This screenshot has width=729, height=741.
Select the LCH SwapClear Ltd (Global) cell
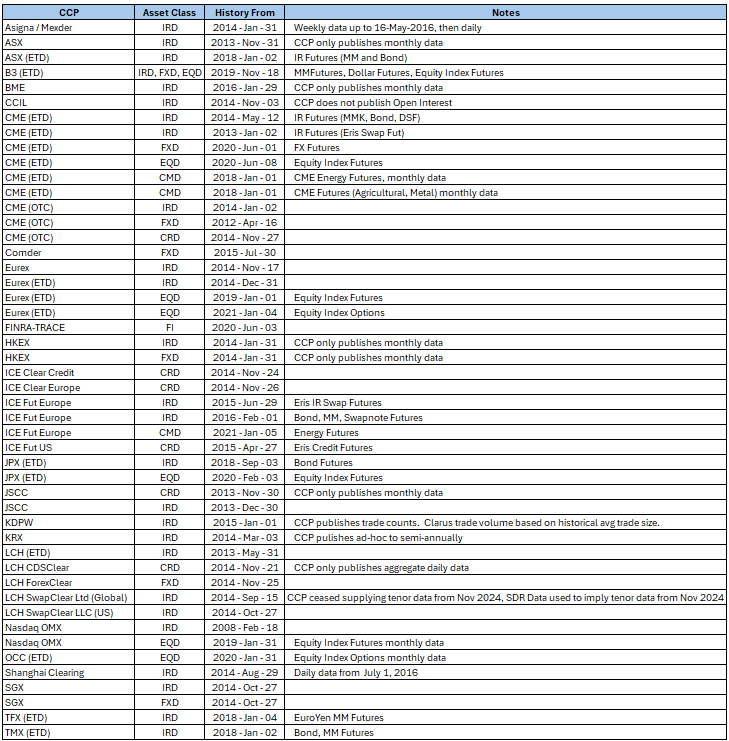tap(69, 598)
